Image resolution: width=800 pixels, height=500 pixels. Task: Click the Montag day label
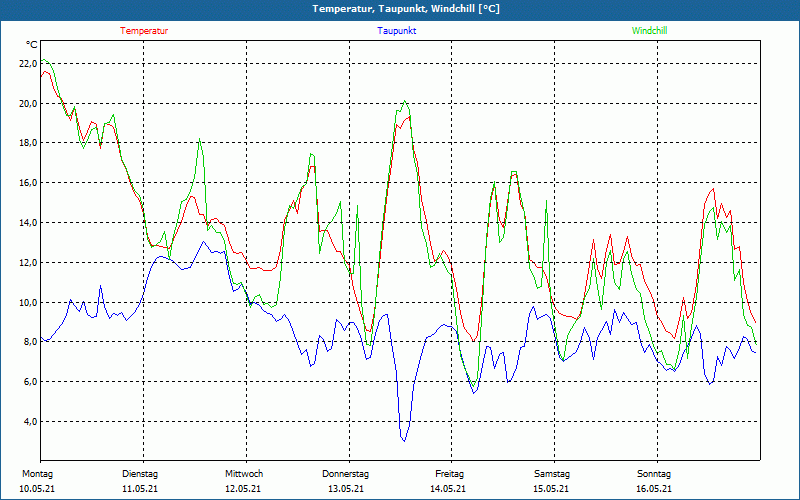point(37,474)
